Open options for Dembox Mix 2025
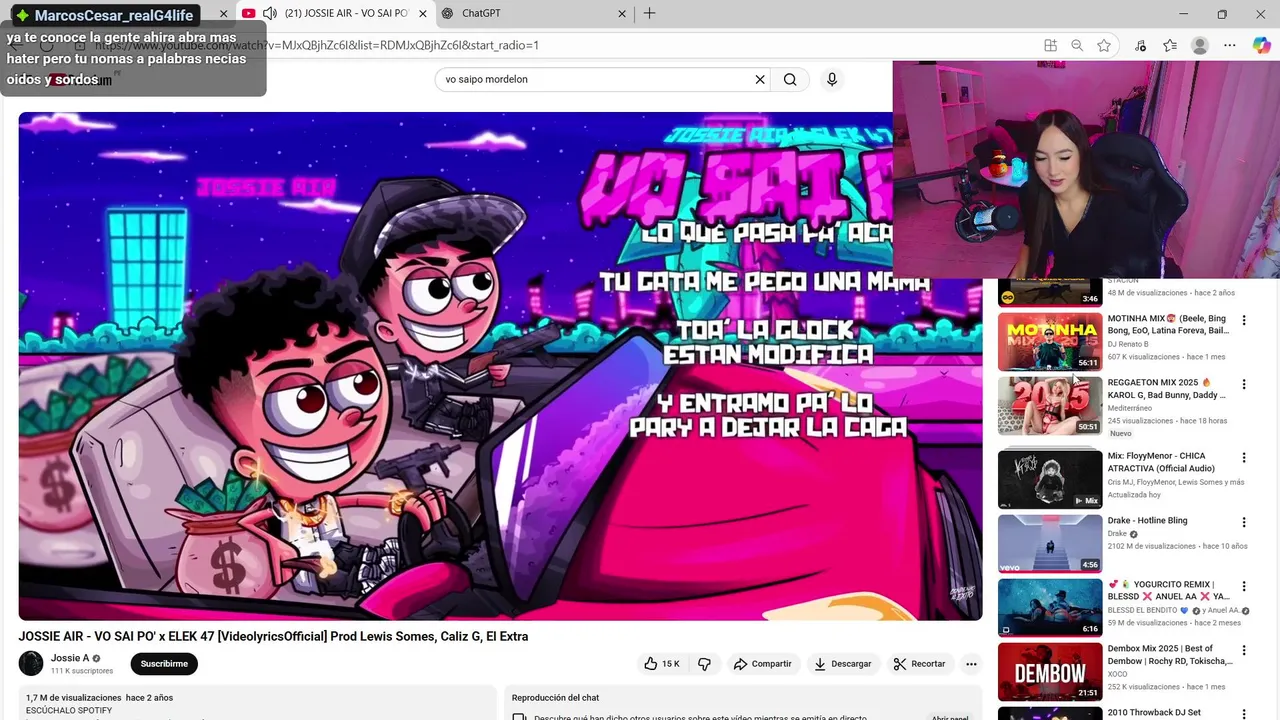 pos(1244,651)
